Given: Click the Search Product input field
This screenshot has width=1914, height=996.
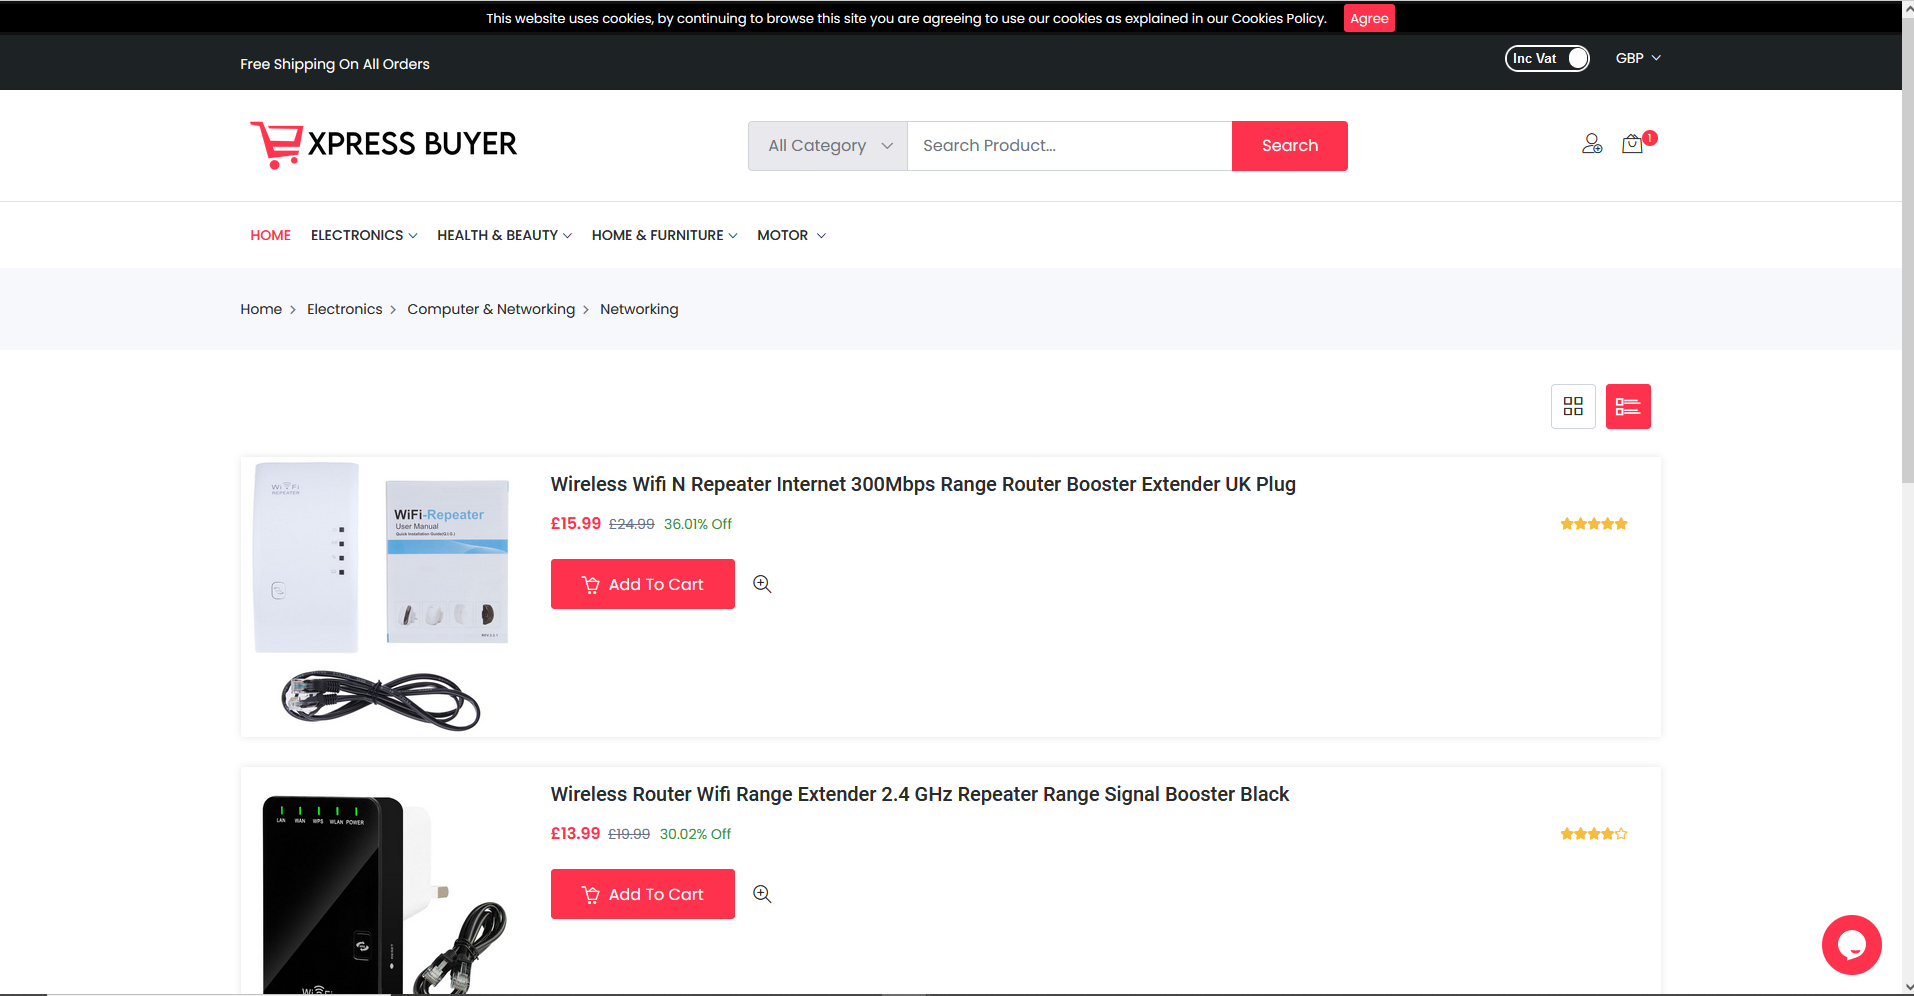Looking at the screenshot, I should coord(1069,146).
